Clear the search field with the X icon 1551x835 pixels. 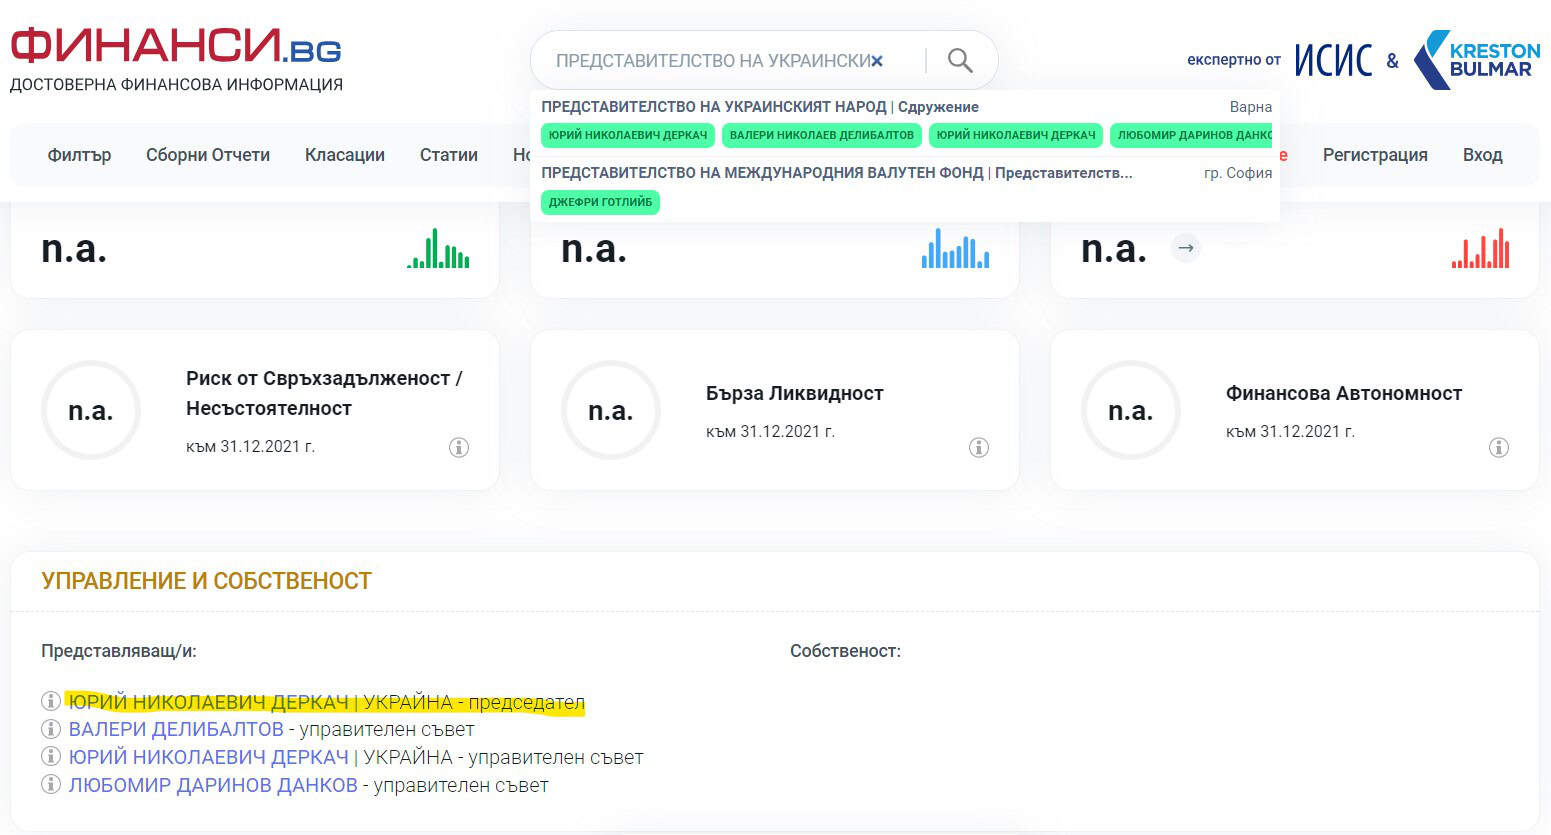[877, 61]
